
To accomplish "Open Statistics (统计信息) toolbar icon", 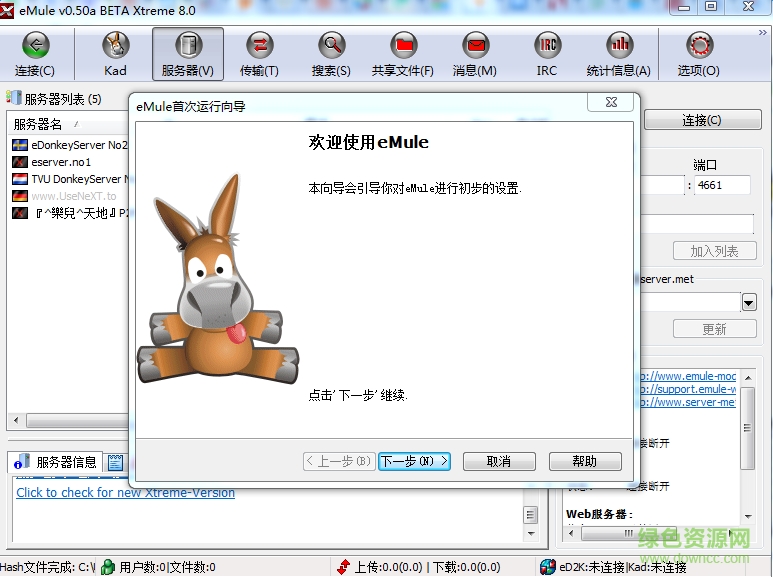I will click(619, 45).
